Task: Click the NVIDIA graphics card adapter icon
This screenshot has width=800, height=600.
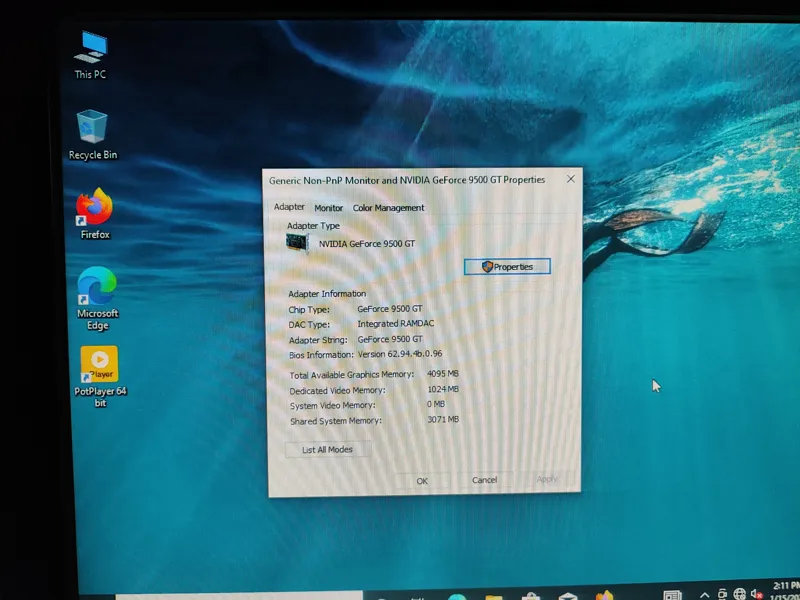Action: [x=298, y=244]
